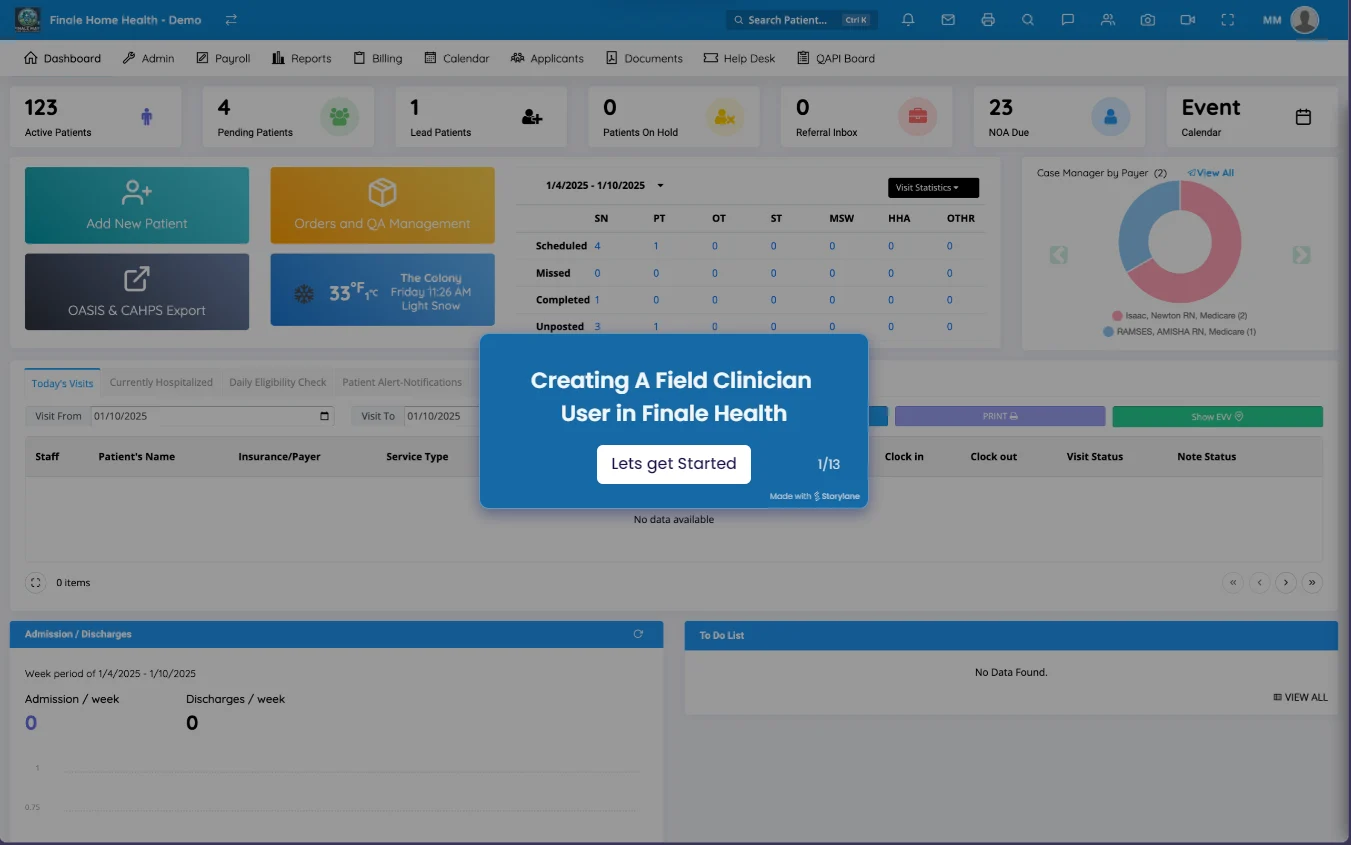The image size is (1351, 845).
Task: Click the Finale Home Health logo
Action: (28, 20)
